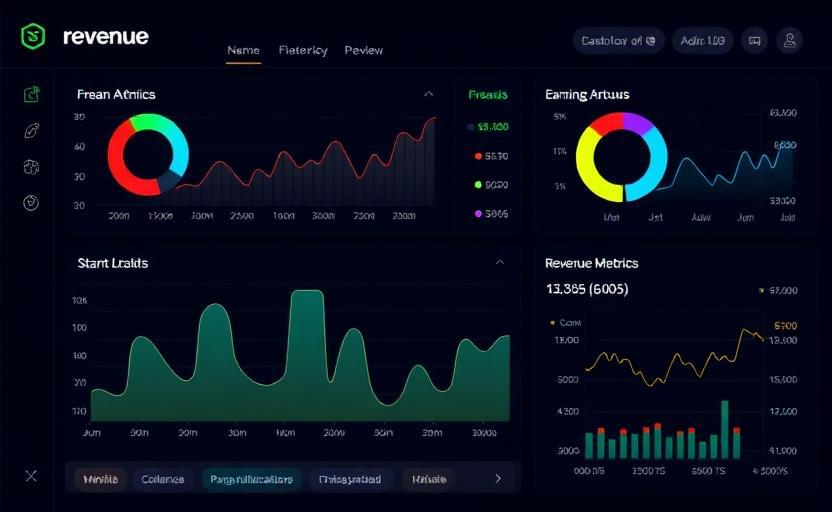Open the top green sidebar export icon
Screen dimensions: 832x512
click(x=32, y=95)
